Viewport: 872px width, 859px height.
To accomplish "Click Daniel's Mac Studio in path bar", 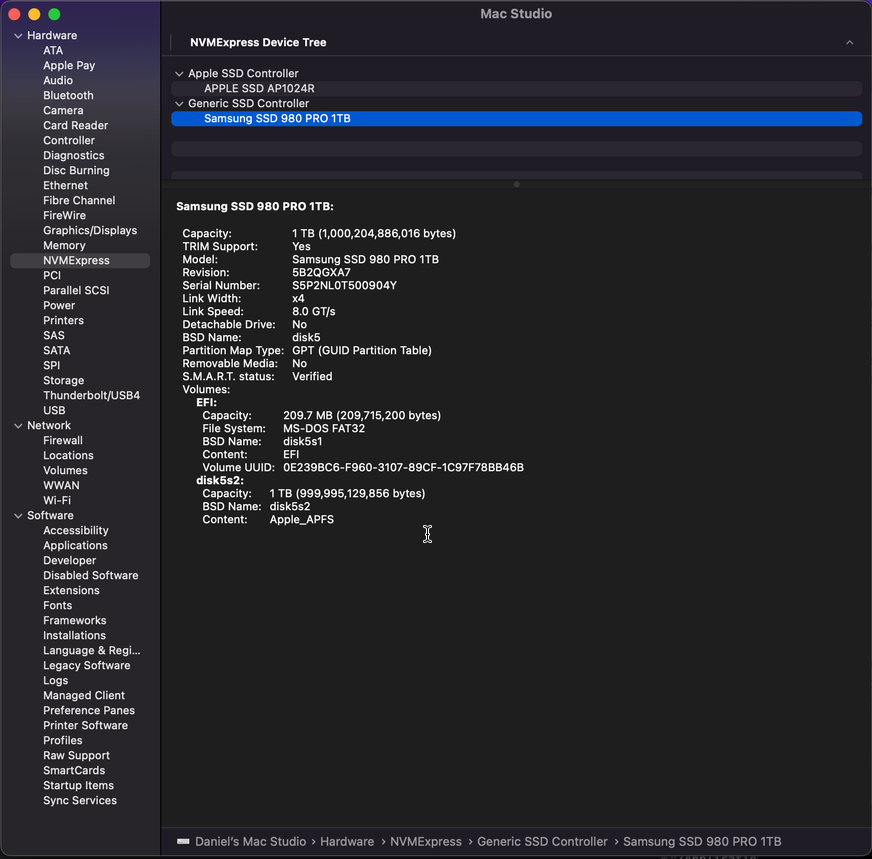I will click(250, 842).
